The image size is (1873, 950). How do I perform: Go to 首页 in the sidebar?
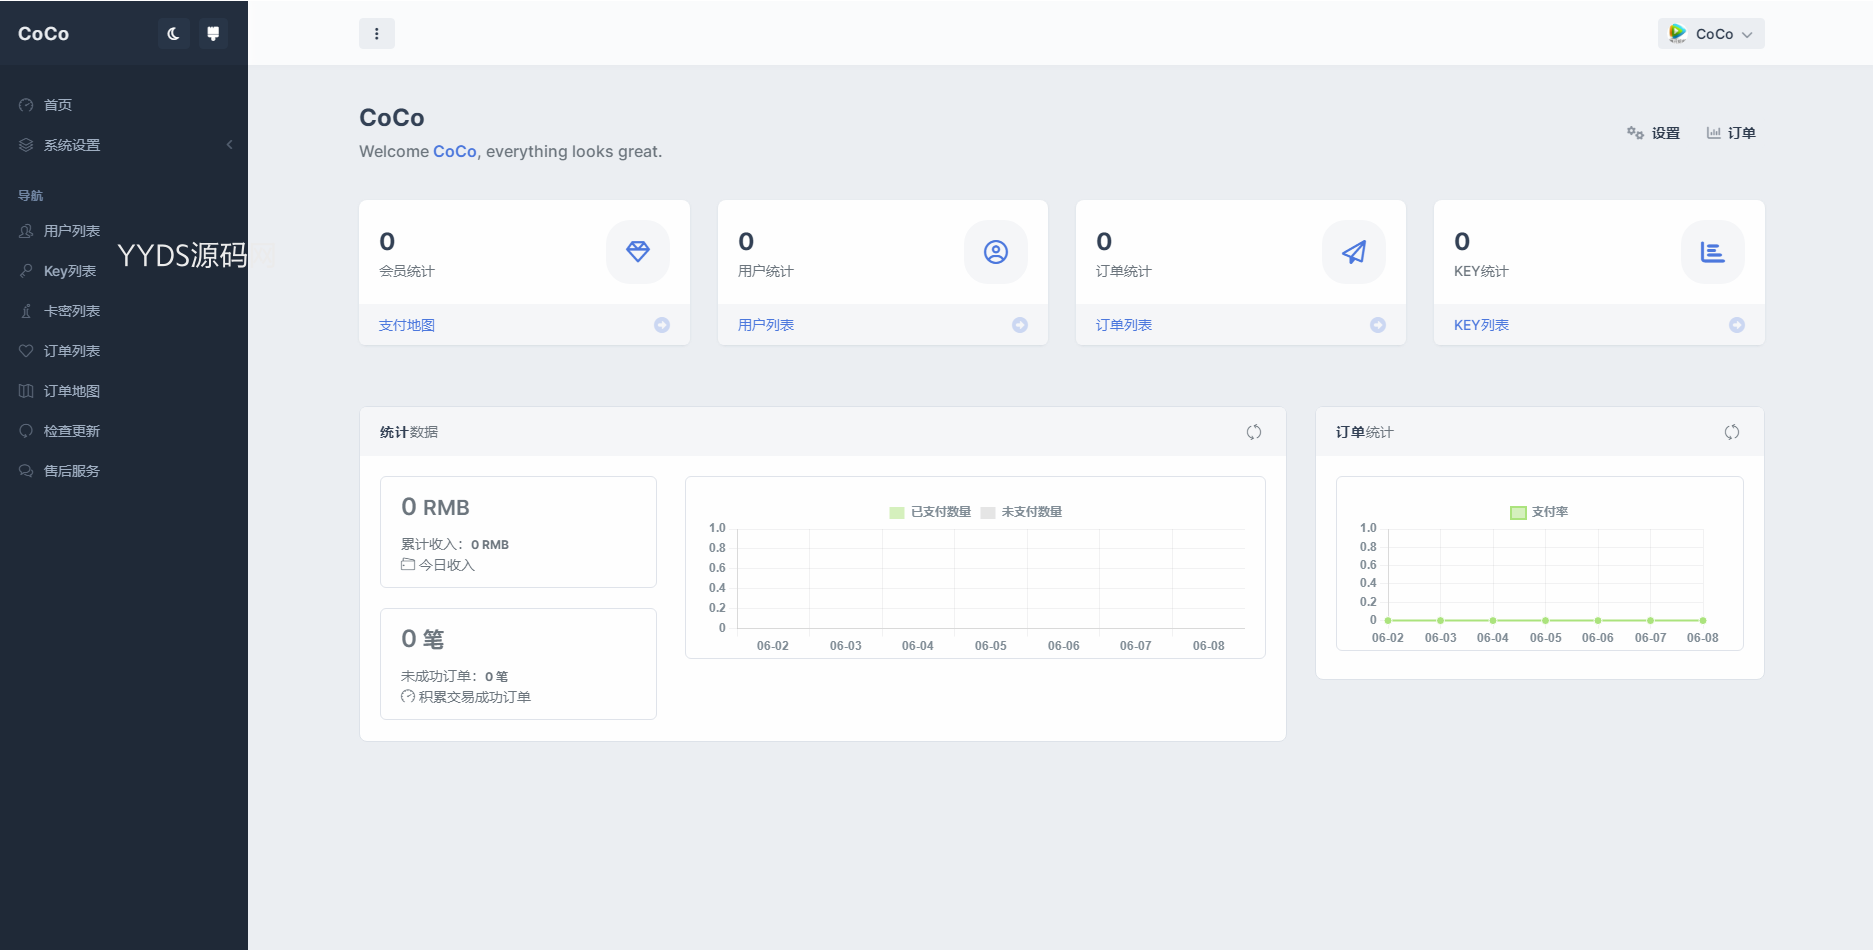pyautogui.click(x=58, y=105)
